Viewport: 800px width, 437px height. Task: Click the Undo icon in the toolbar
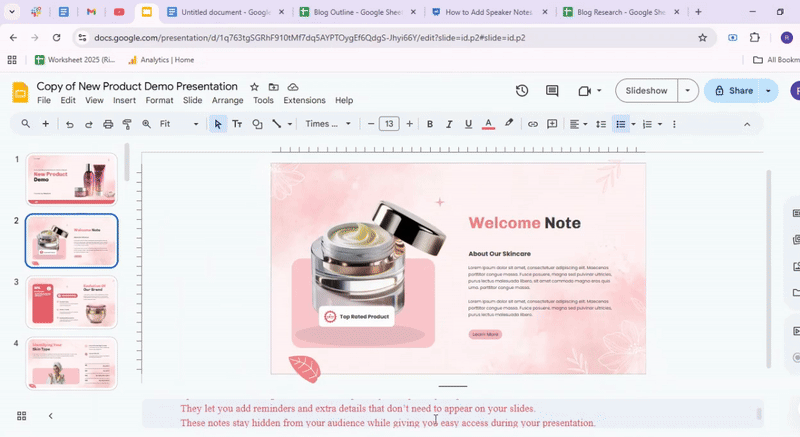[x=69, y=124]
